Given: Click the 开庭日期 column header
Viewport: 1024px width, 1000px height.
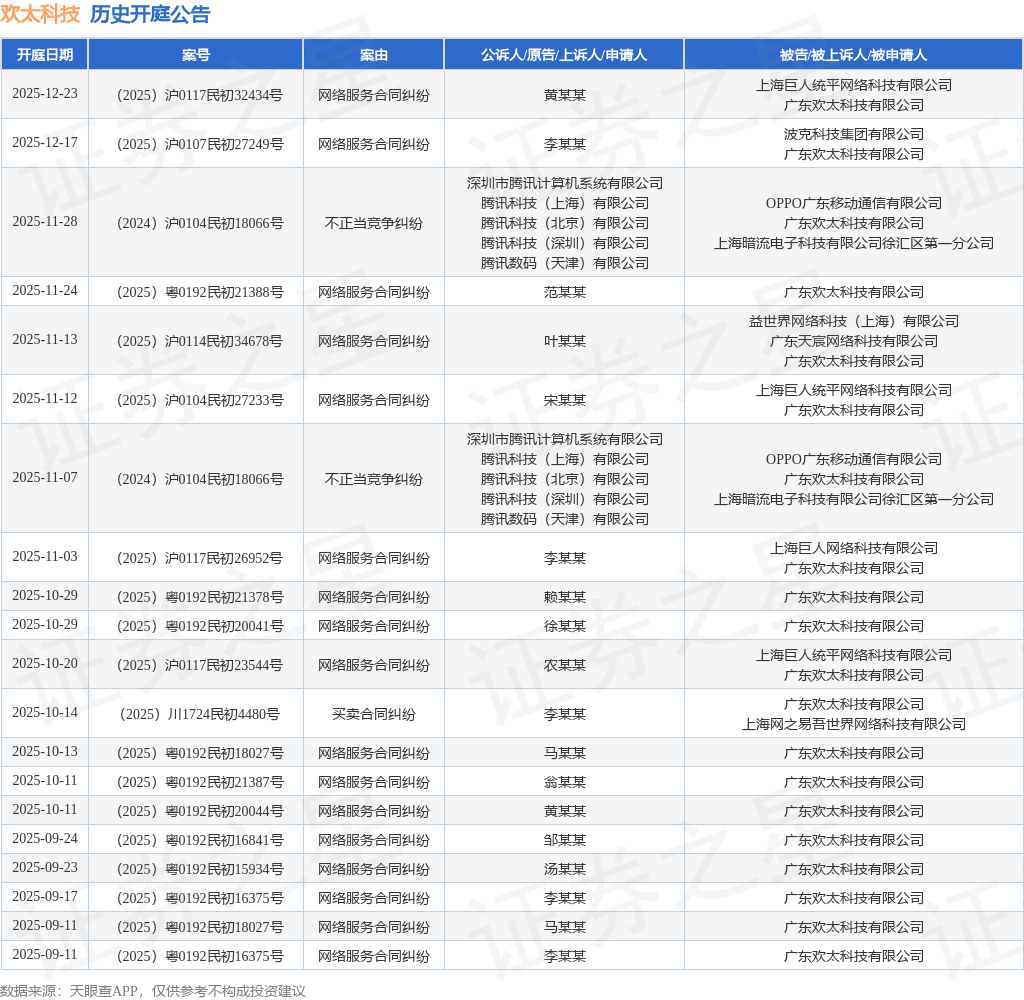Looking at the screenshot, I should 44,55.
